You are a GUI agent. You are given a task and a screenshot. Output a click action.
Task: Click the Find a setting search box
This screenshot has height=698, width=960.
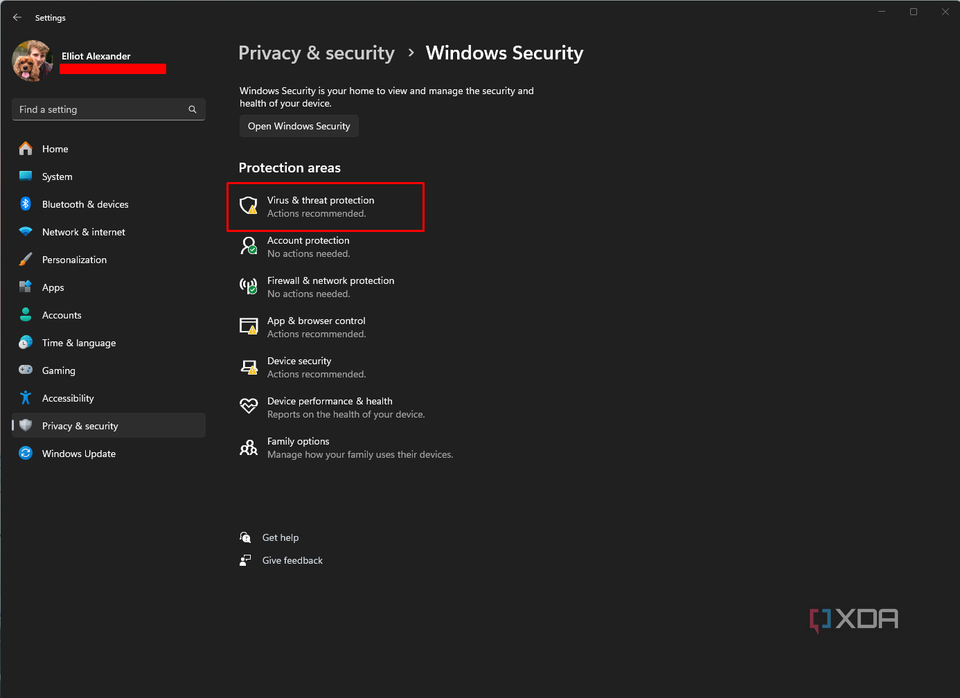tap(108, 110)
